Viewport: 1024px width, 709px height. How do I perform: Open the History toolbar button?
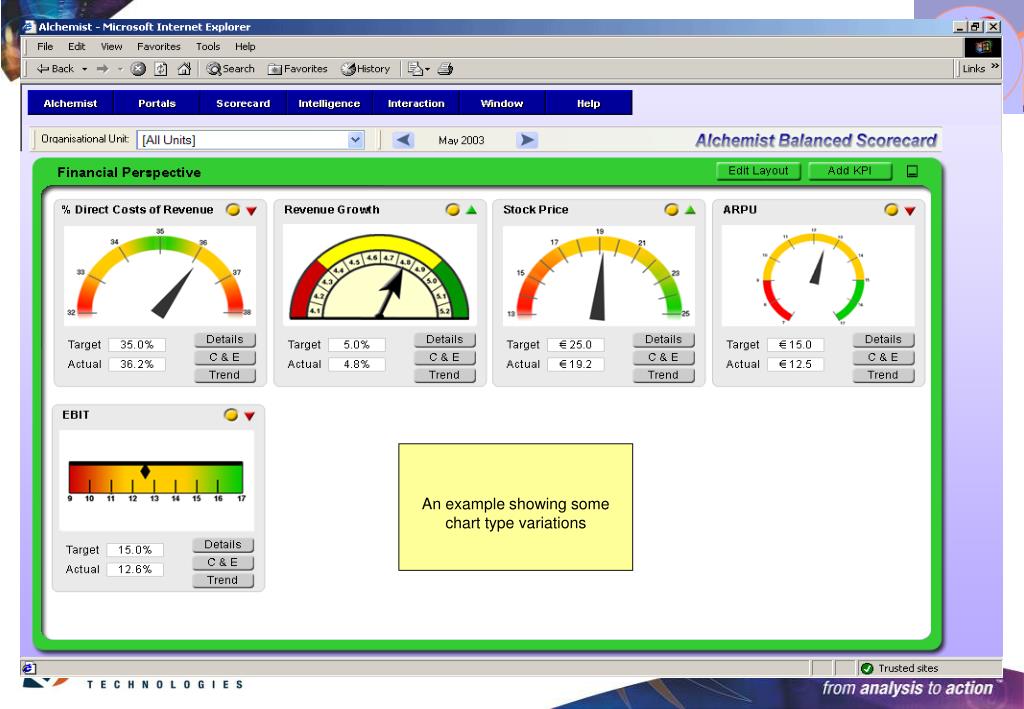(366, 69)
